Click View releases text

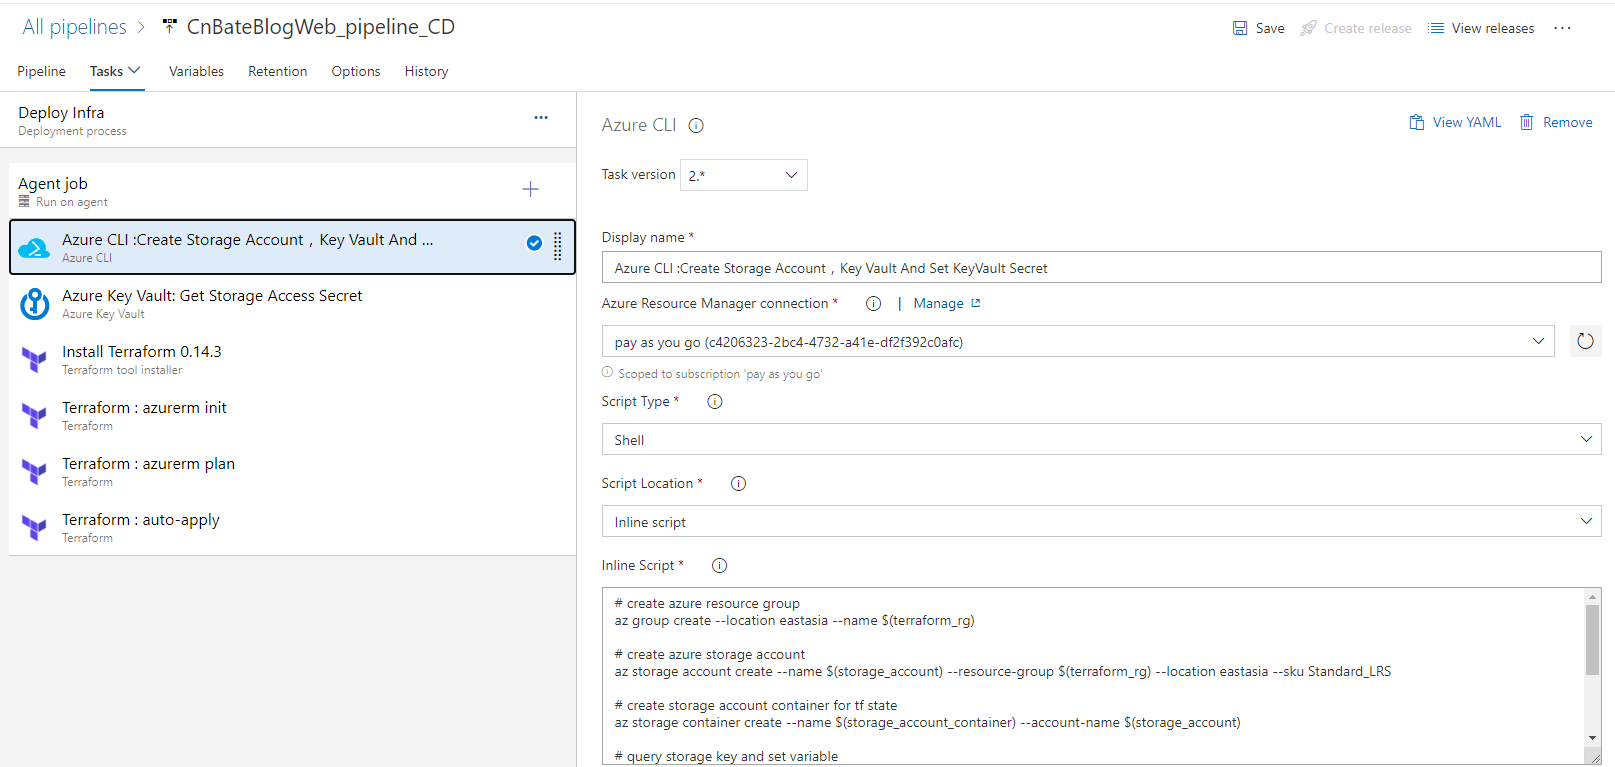[x=1493, y=28]
